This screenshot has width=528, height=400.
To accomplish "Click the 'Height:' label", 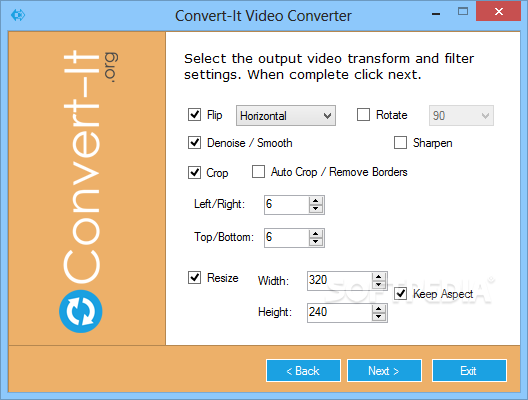I will [x=275, y=312].
